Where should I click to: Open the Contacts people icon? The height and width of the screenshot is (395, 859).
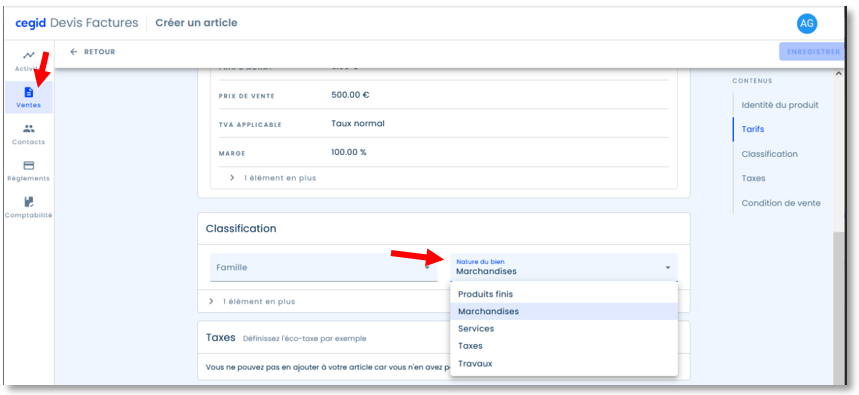(x=28, y=129)
